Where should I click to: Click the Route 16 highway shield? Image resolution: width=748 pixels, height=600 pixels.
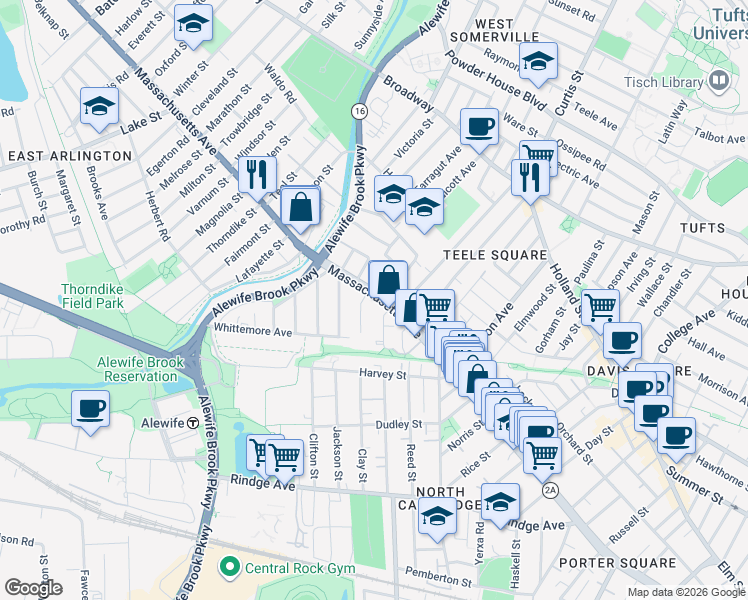tap(359, 111)
